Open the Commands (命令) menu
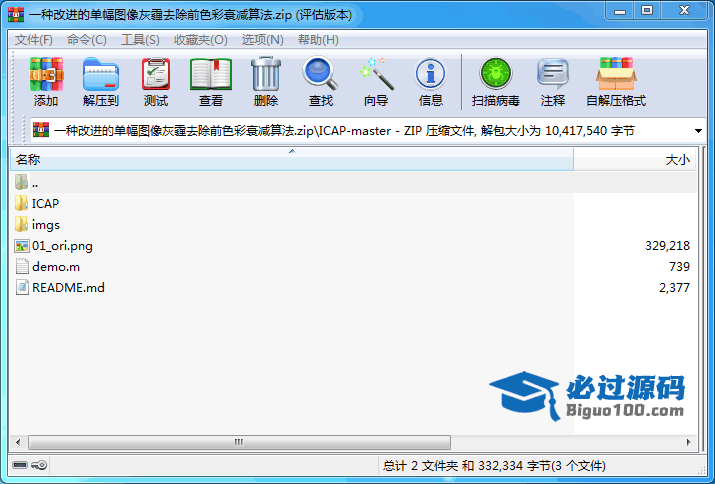 pos(87,40)
